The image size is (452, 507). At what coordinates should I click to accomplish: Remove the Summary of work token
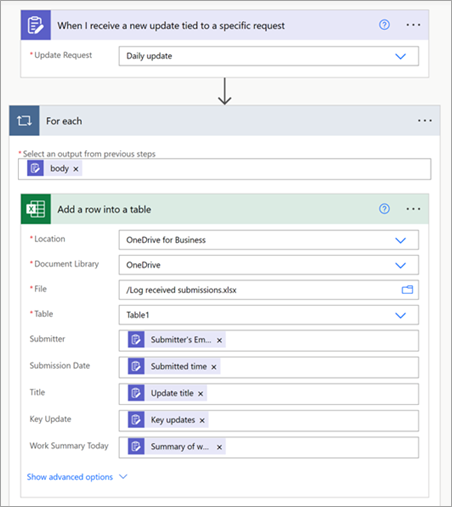(x=219, y=447)
